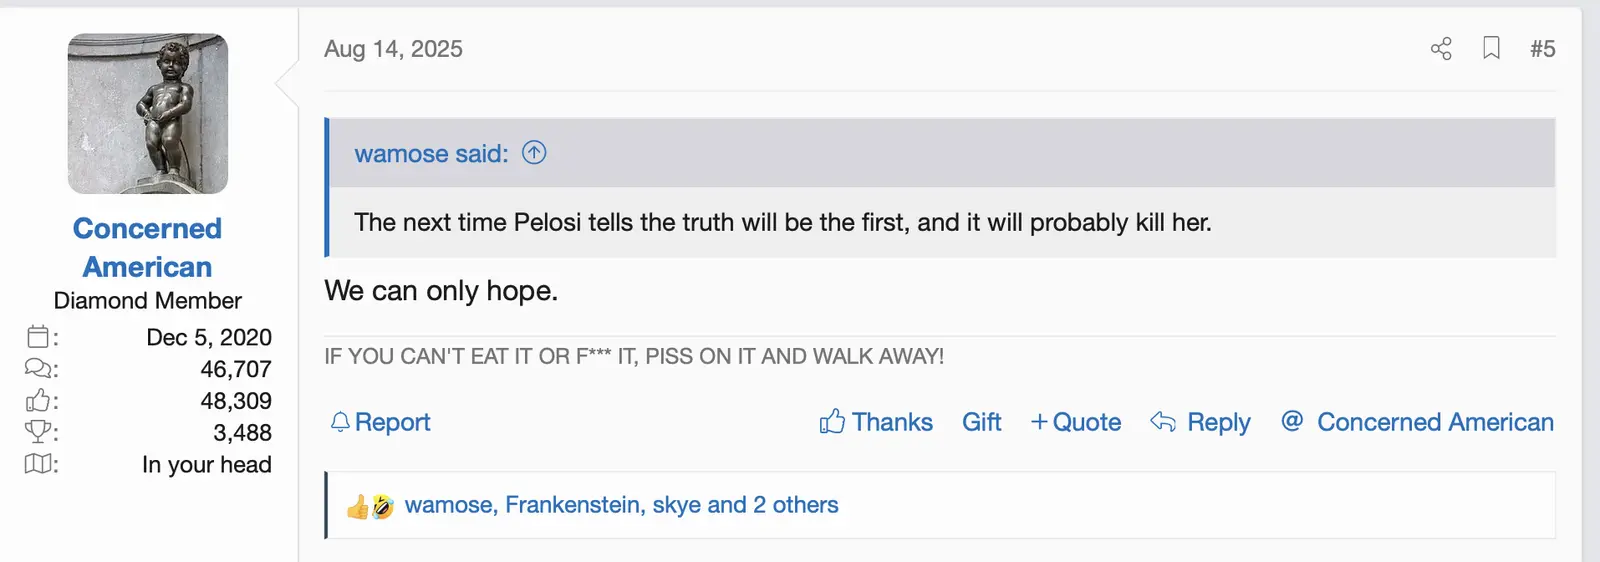Open the post number #5 permalink
Screen dimensions: 1600x562
pyautogui.click(x=1542, y=49)
